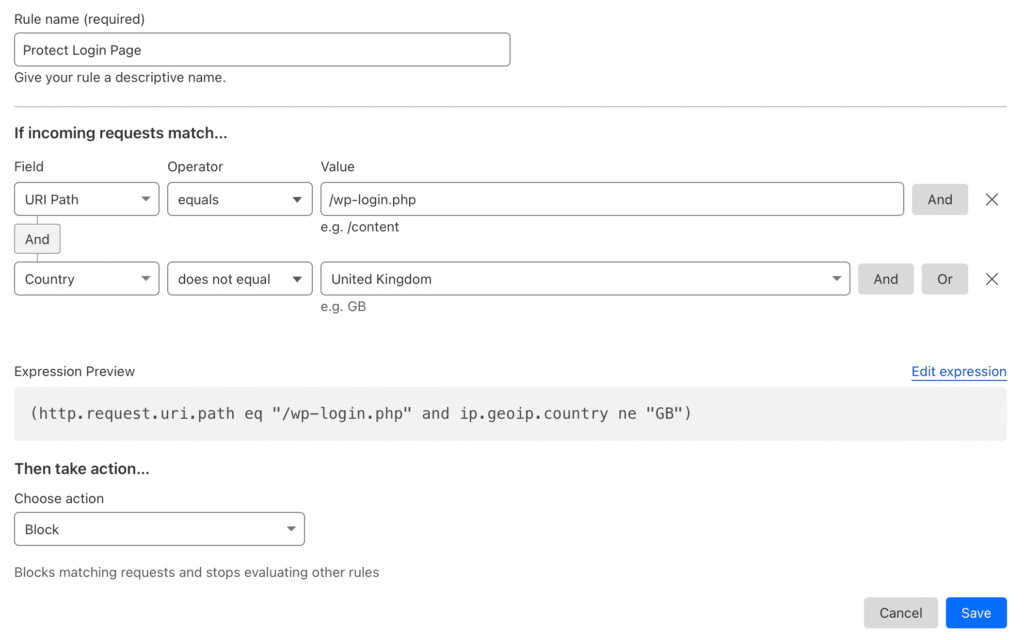Click the Rule name input field
The image size is (1024, 640).
[x=262, y=50]
